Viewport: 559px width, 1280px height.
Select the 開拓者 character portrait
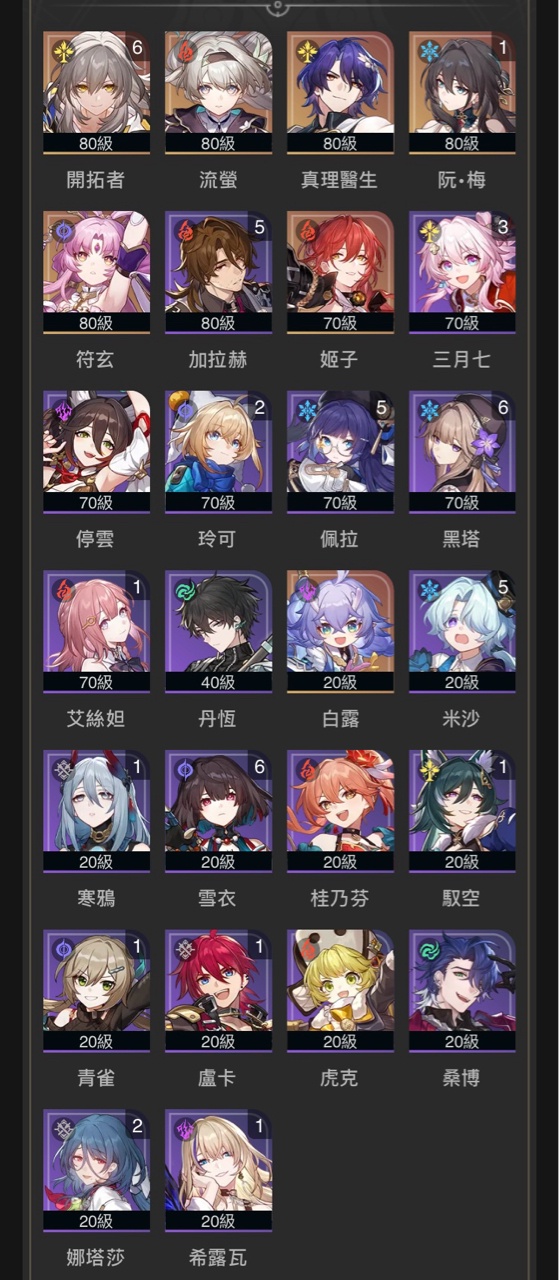click(96, 93)
